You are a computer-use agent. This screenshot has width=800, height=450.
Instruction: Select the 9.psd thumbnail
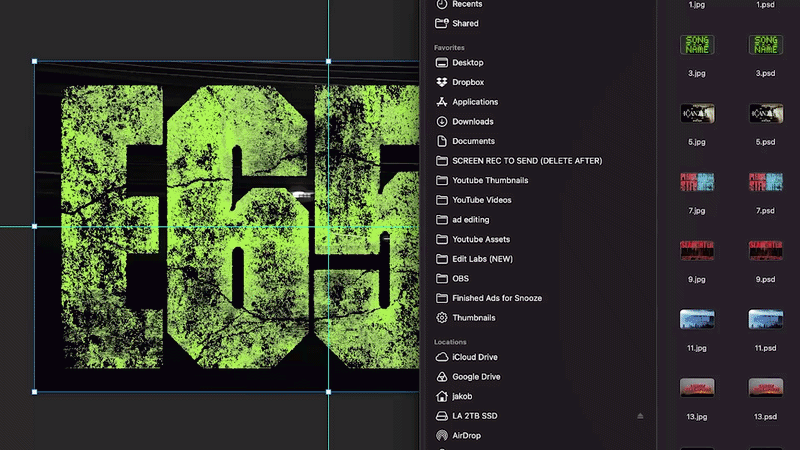pos(765,251)
